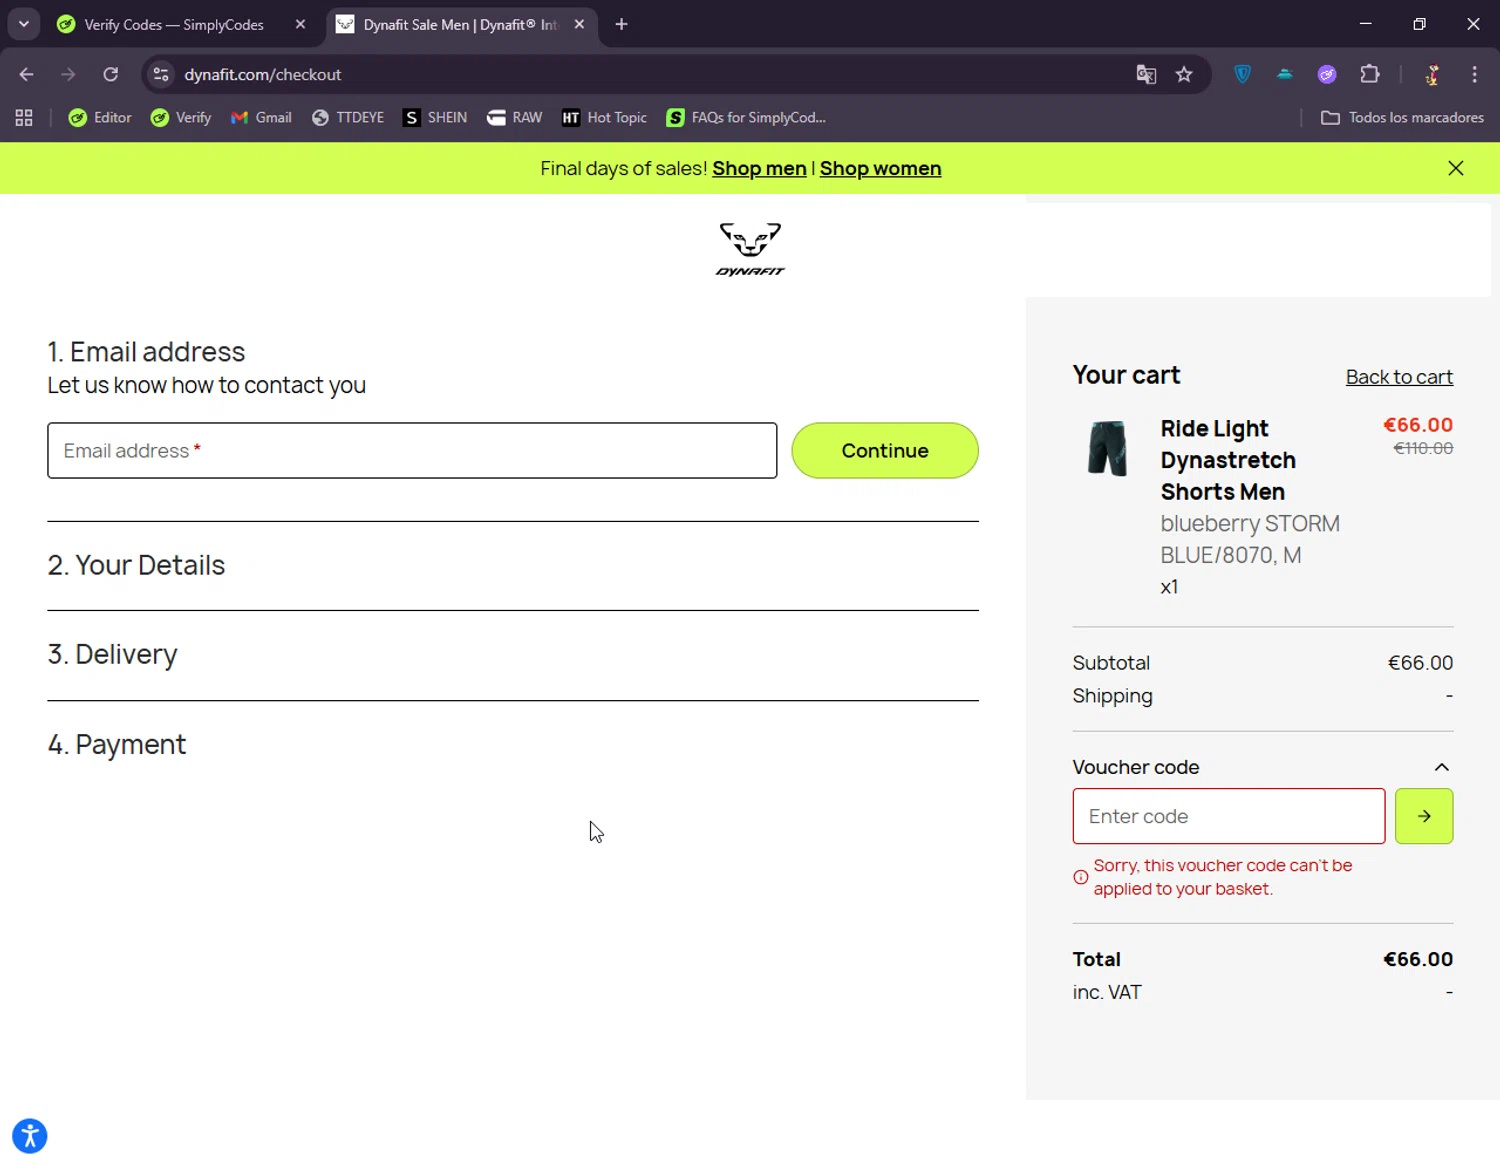This screenshot has height=1165, width=1500.
Task: Open the RAW bookmark
Action: 514,118
